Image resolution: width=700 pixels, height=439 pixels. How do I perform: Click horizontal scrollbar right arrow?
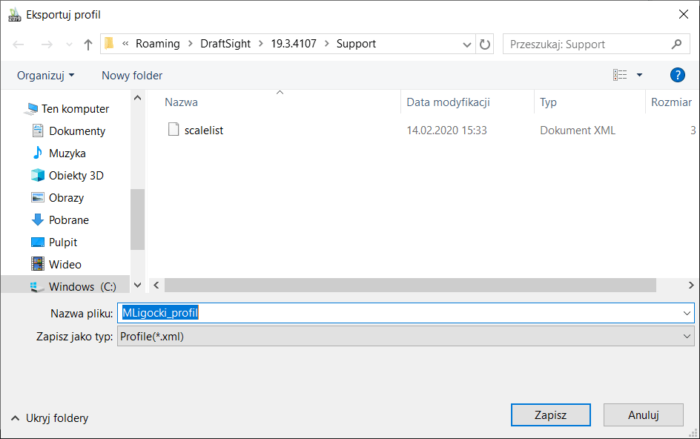[x=691, y=285]
